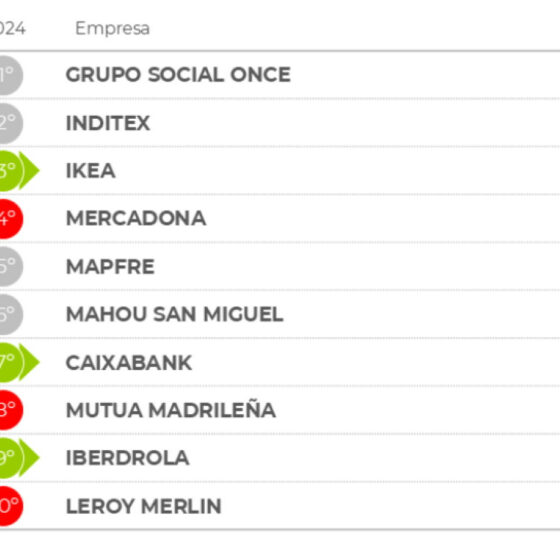Screen dimensions: 560x560
Task: Select the IBERDROLA row name
Action: pos(128,458)
